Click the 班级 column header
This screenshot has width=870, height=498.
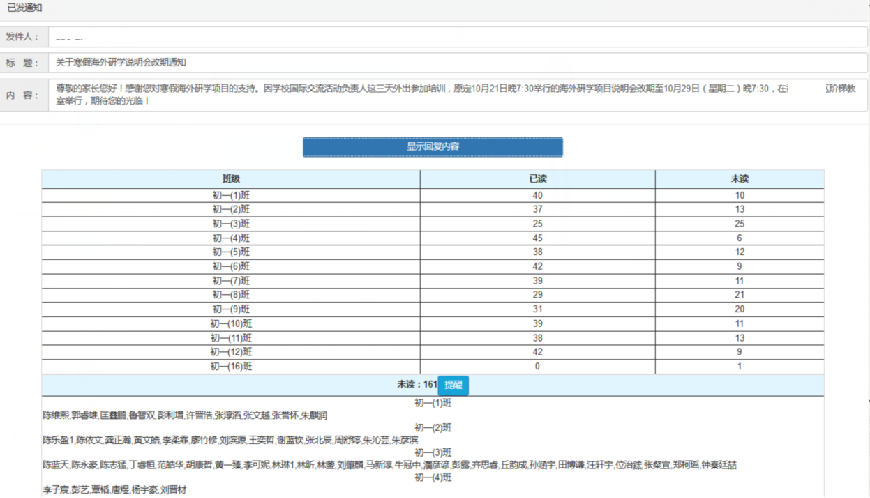coord(231,179)
